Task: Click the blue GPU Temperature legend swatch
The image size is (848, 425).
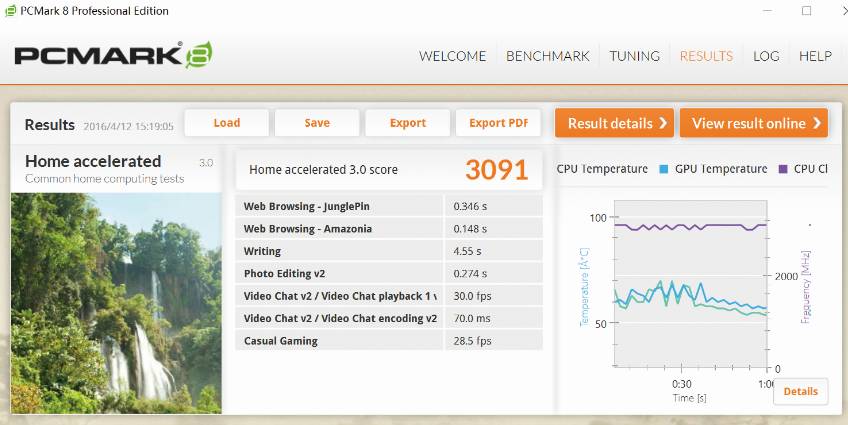Action: [x=664, y=169]
